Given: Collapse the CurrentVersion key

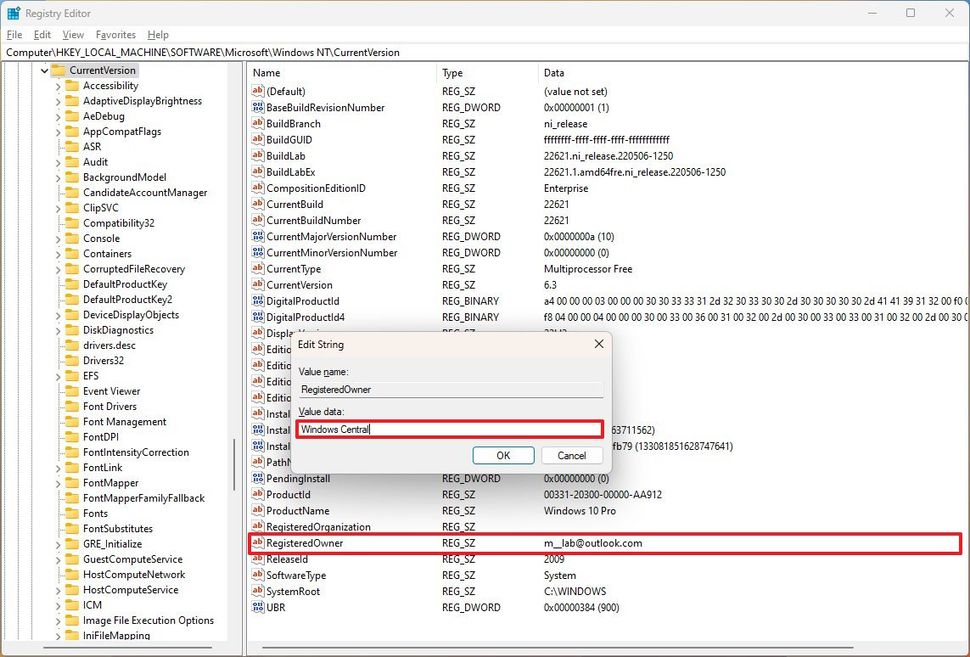Looking at the screenshot, I should [x=44, y=70].
